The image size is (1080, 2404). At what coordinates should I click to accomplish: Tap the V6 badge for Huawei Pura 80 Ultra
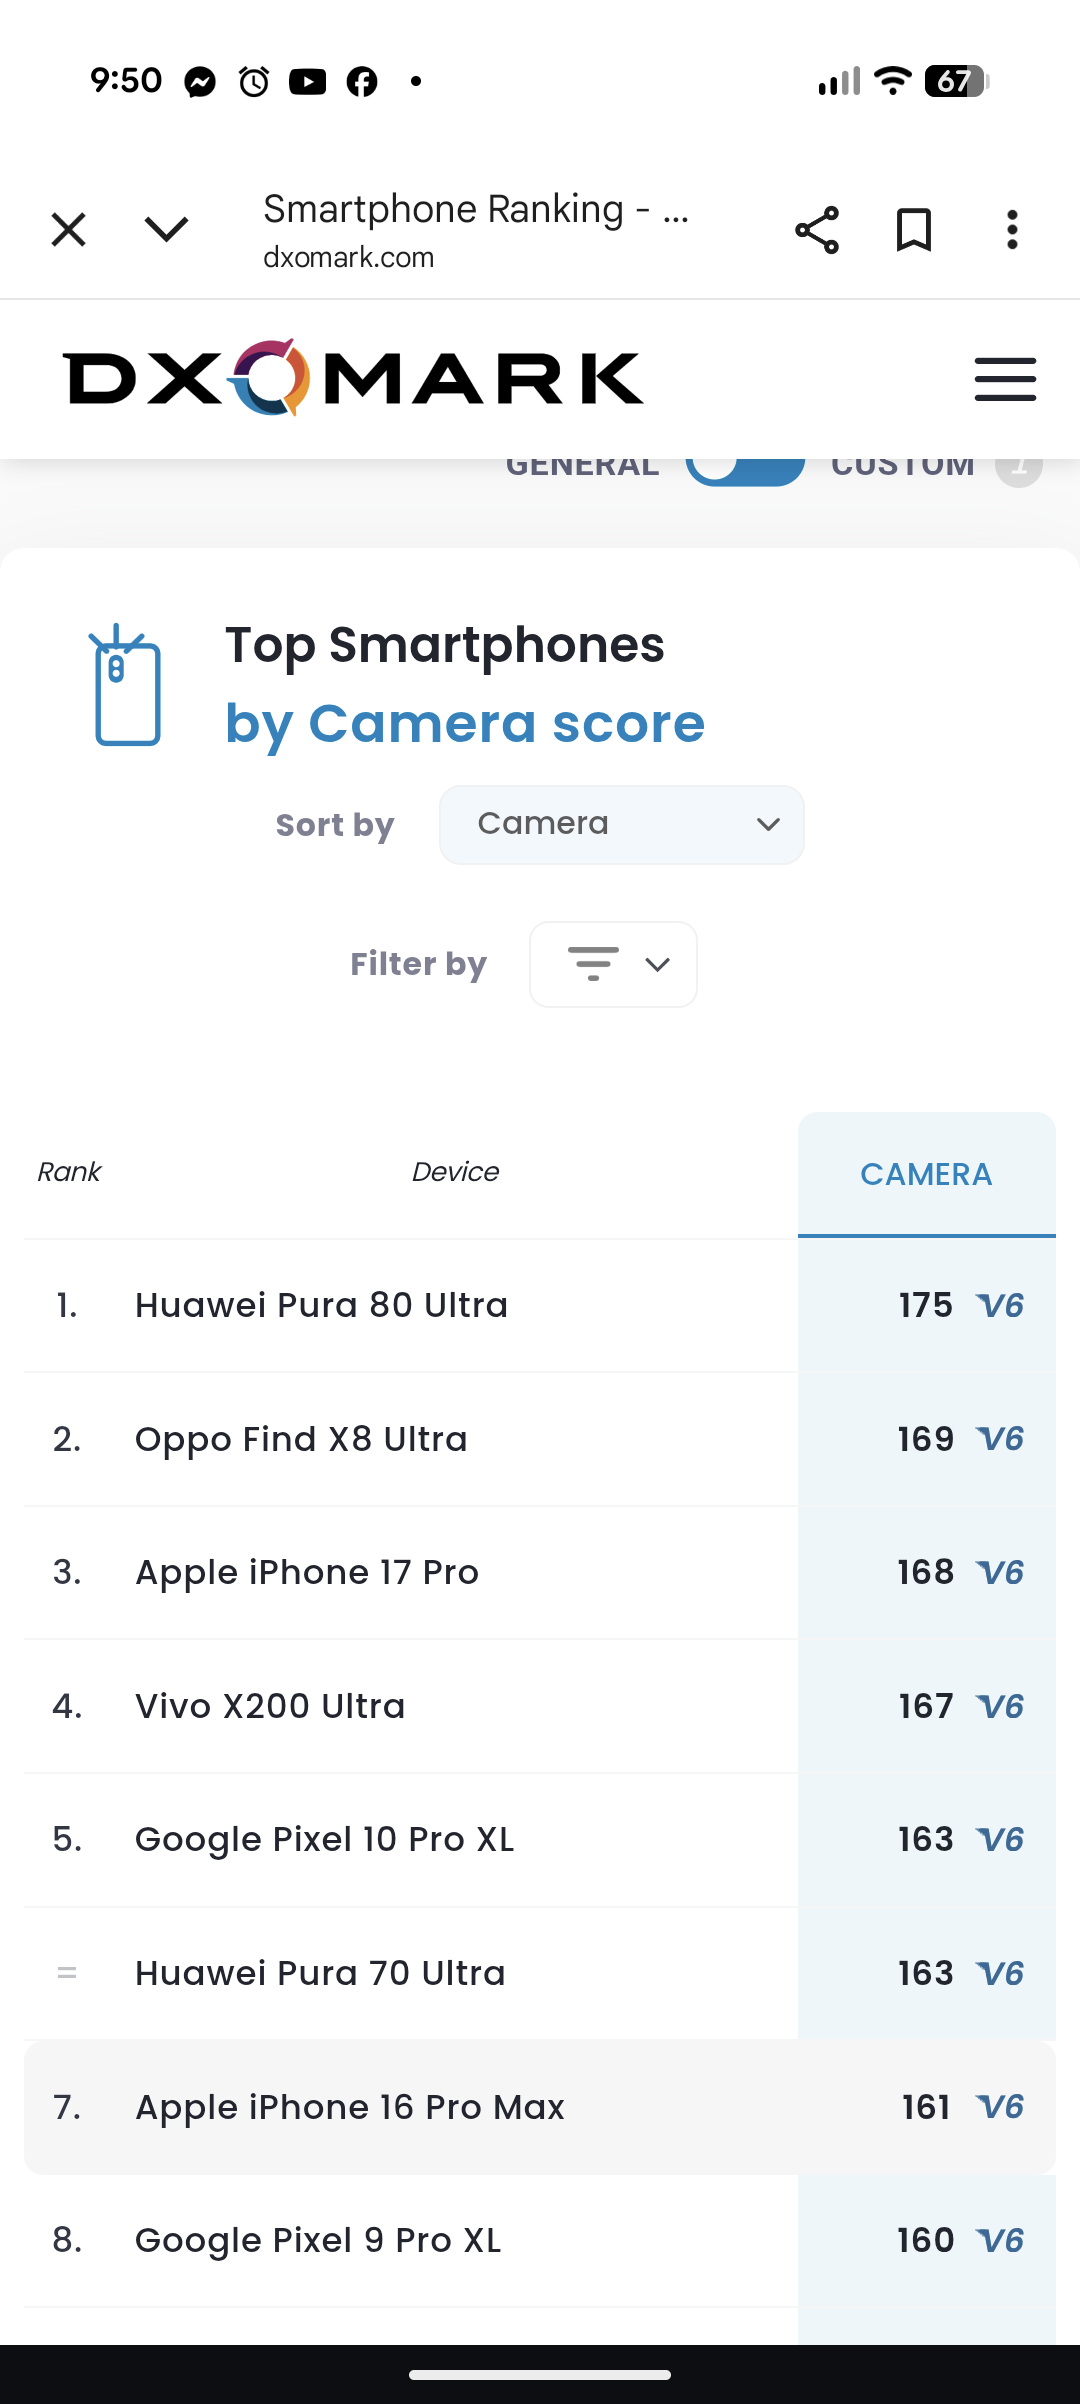pos(1001,1305)
